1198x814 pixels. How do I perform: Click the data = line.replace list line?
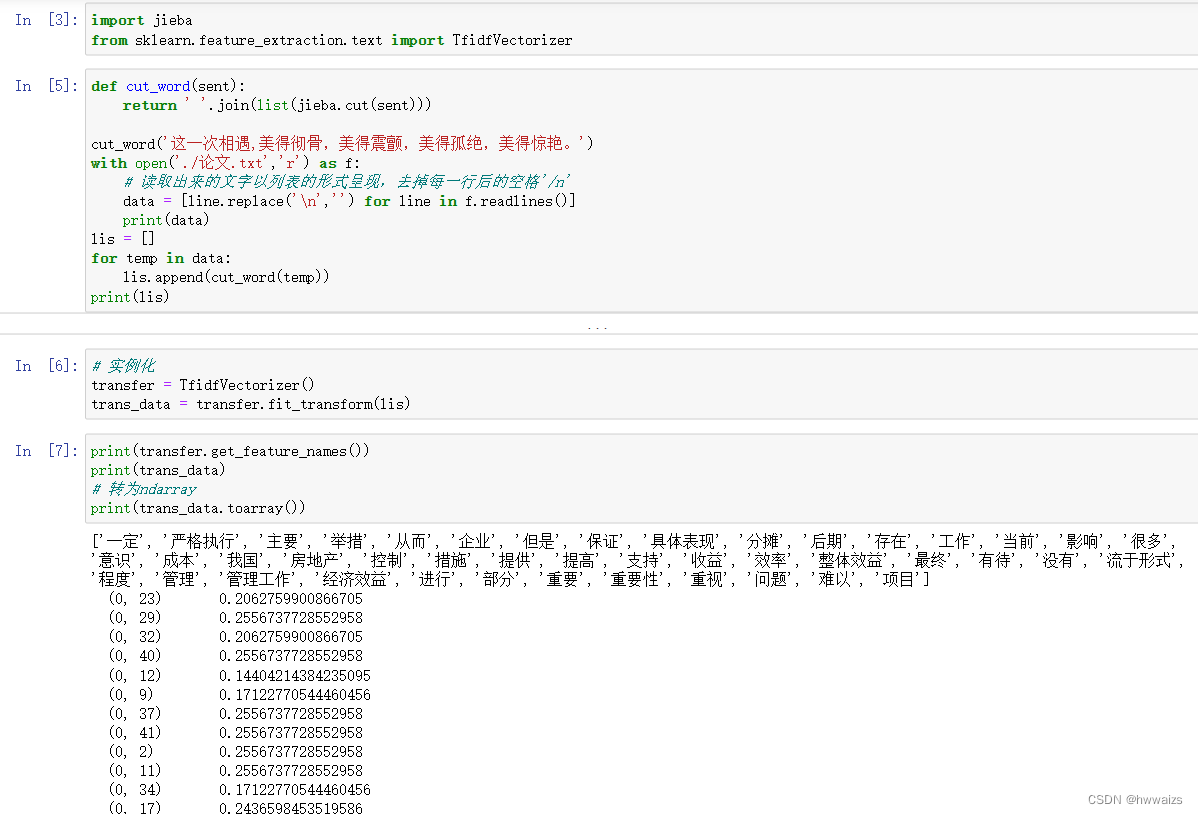(x=349, y=201)
